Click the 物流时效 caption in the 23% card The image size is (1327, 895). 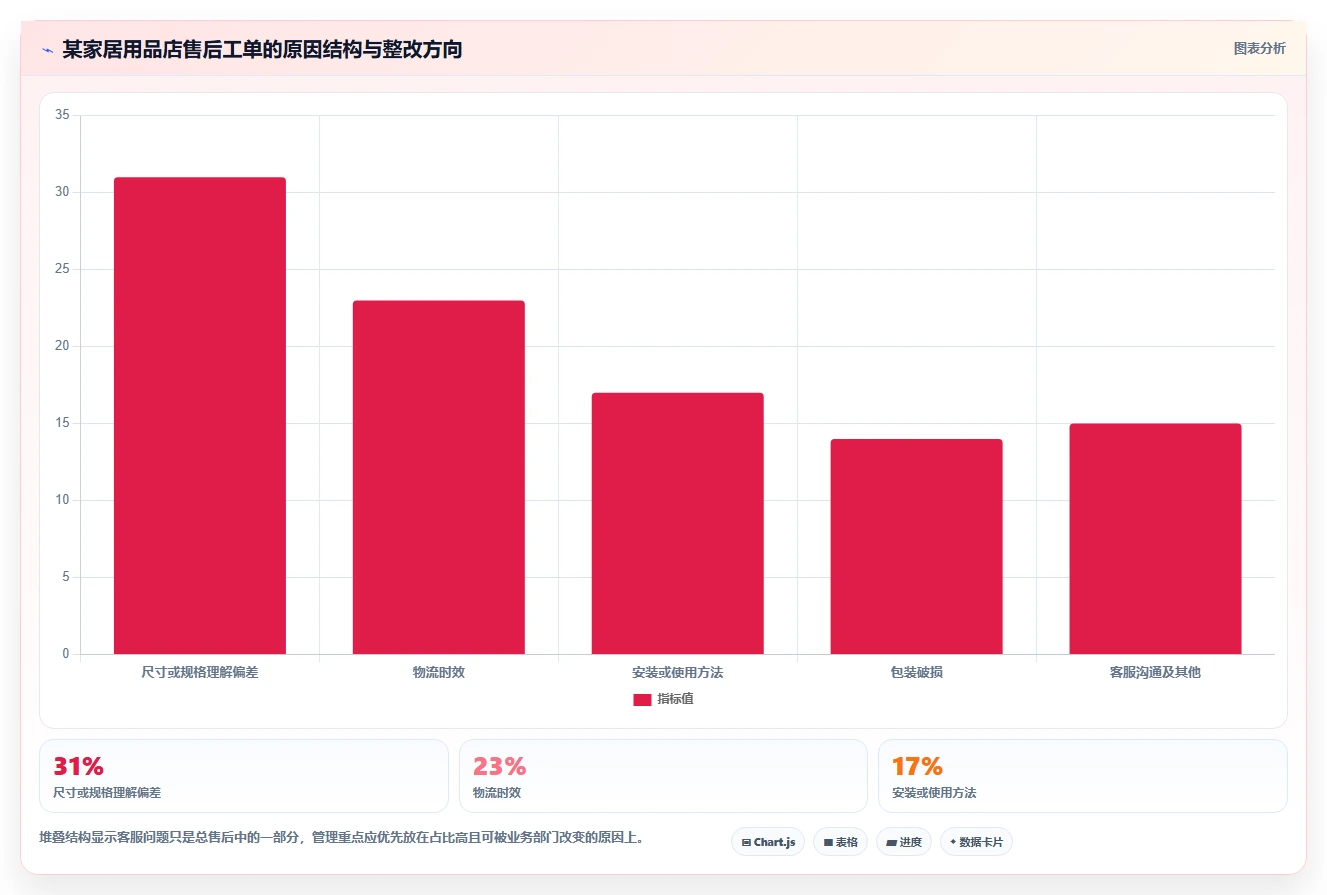pyautogui.click(x=497, y=792)
